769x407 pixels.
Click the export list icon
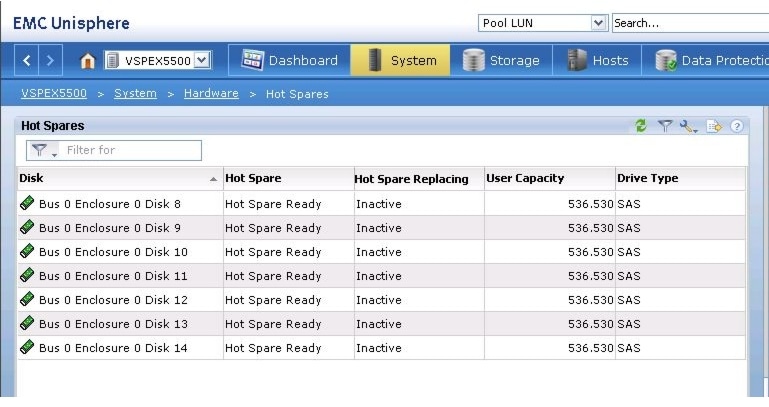tap(714, 127)
